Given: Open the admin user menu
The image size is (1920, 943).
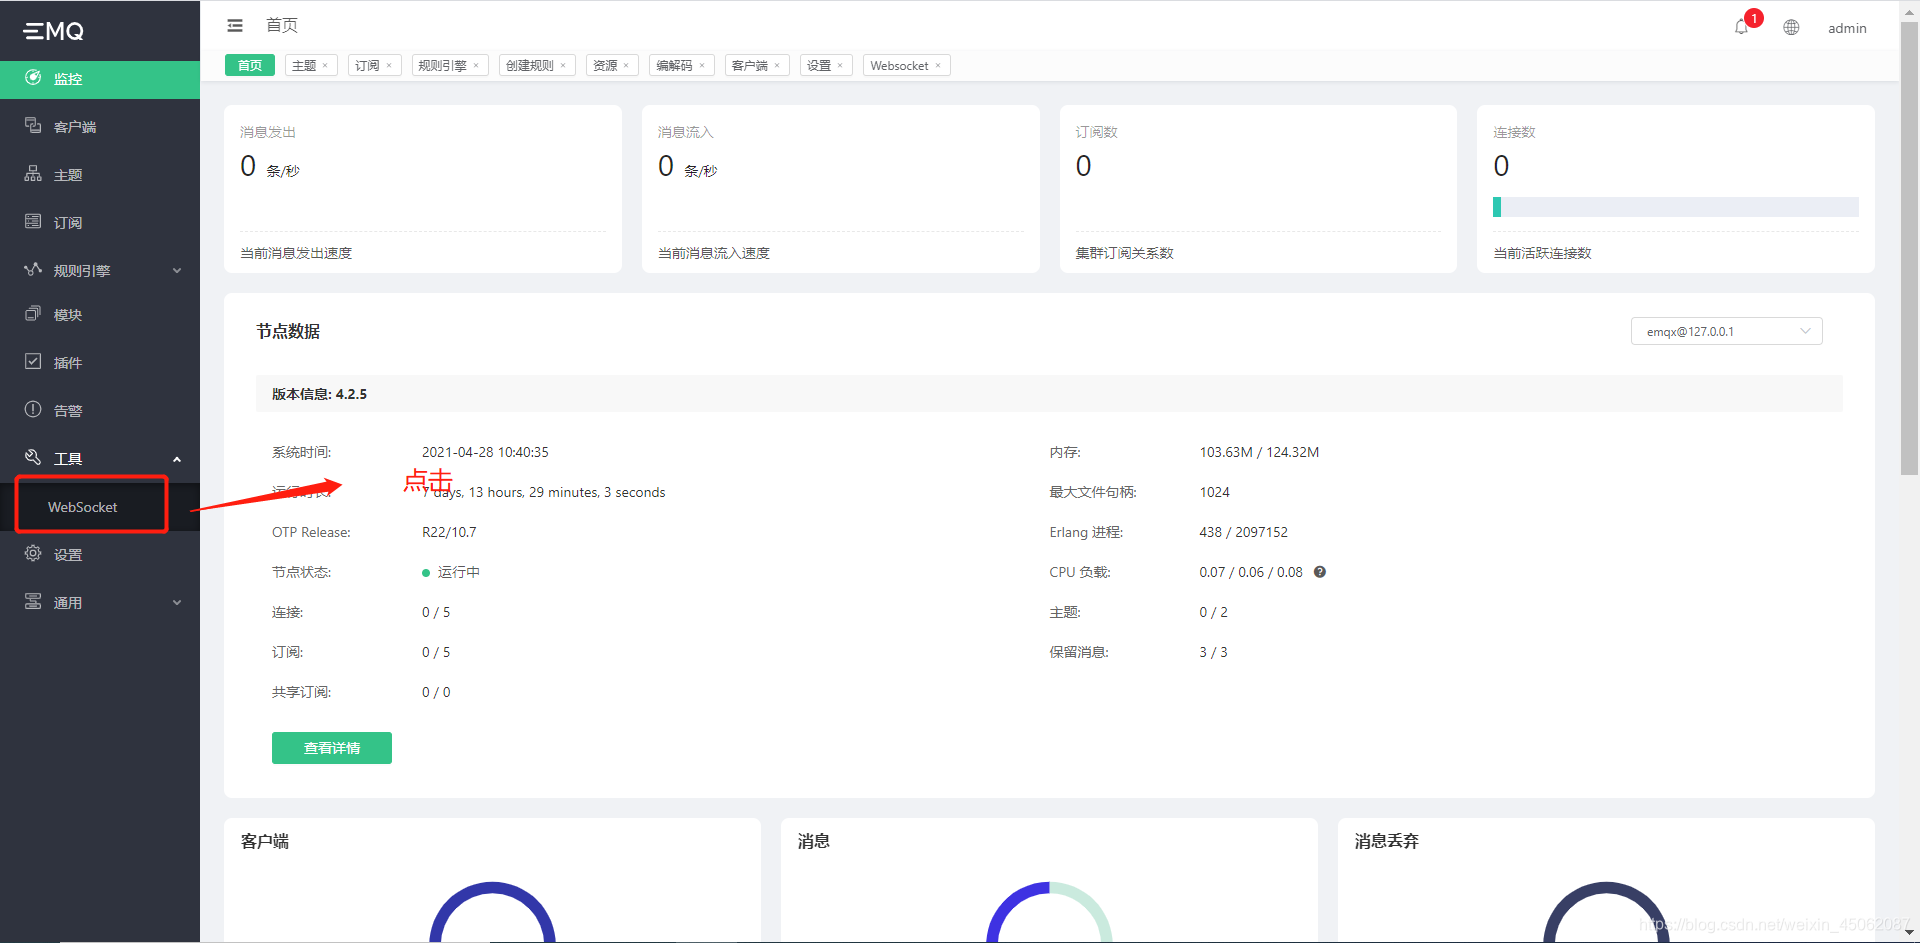Looking at the screenshot, I should (1847, 28).
